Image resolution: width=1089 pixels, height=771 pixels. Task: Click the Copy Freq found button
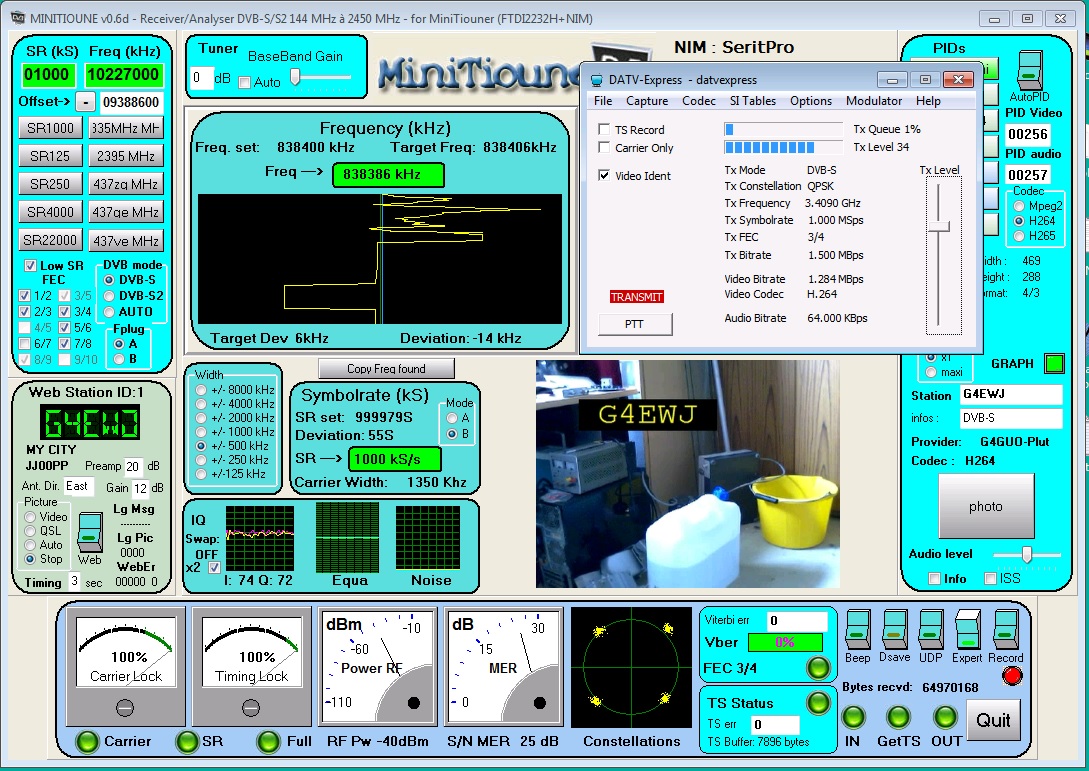(x=386, y=368)
